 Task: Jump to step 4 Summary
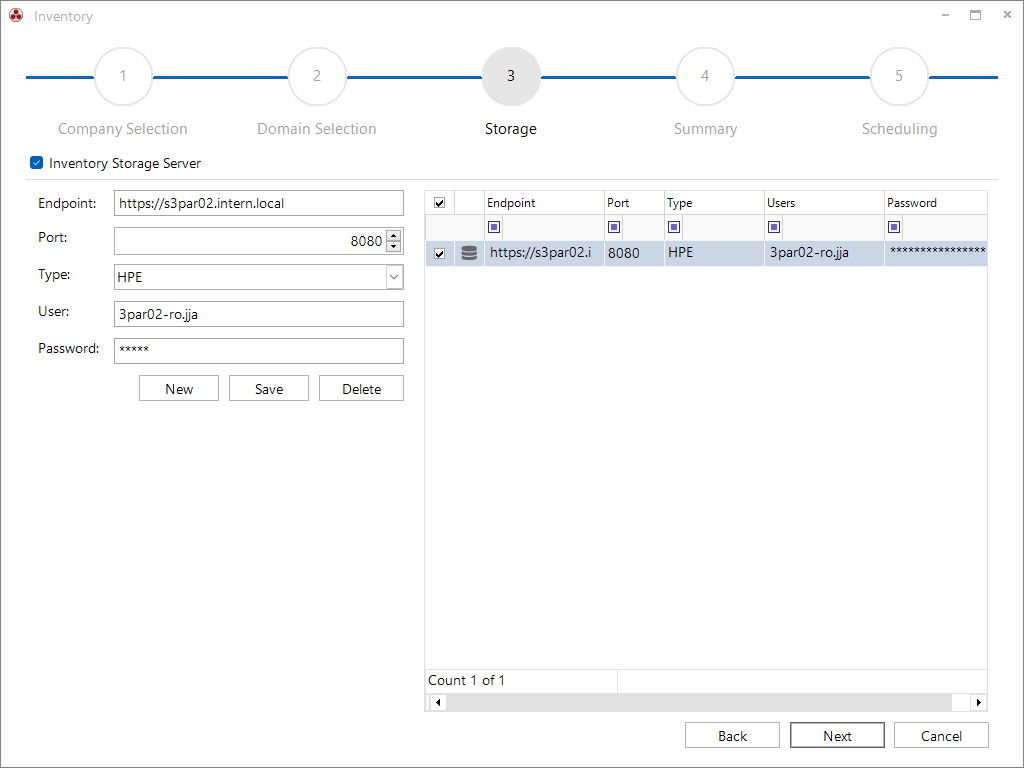click(705, 76)
